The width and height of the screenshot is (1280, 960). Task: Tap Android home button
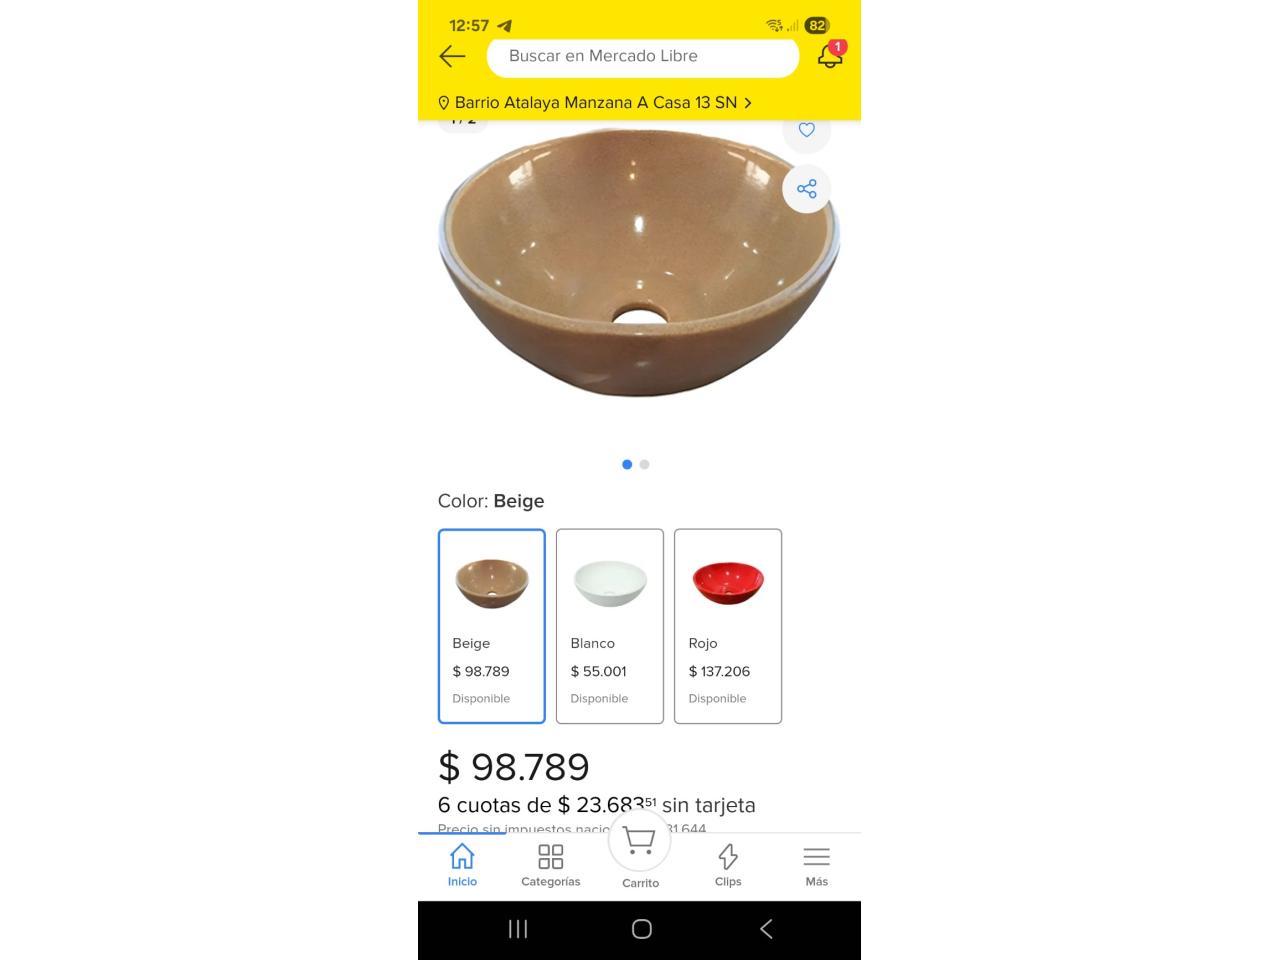point(642,929)
